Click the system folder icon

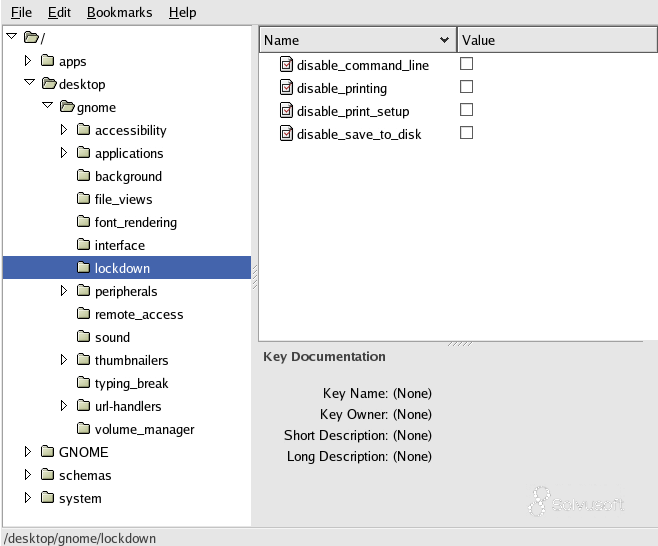coord(47,498)
